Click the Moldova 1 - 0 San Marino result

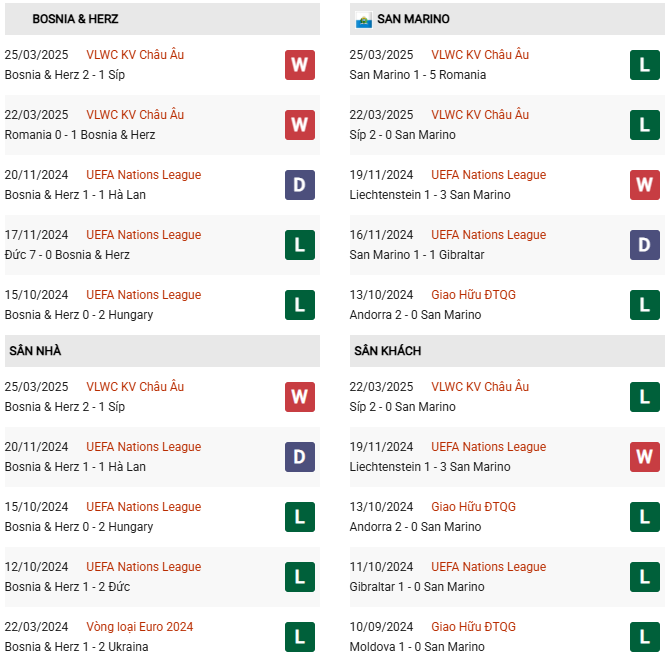pyautogui.click(x=416, y=647)
